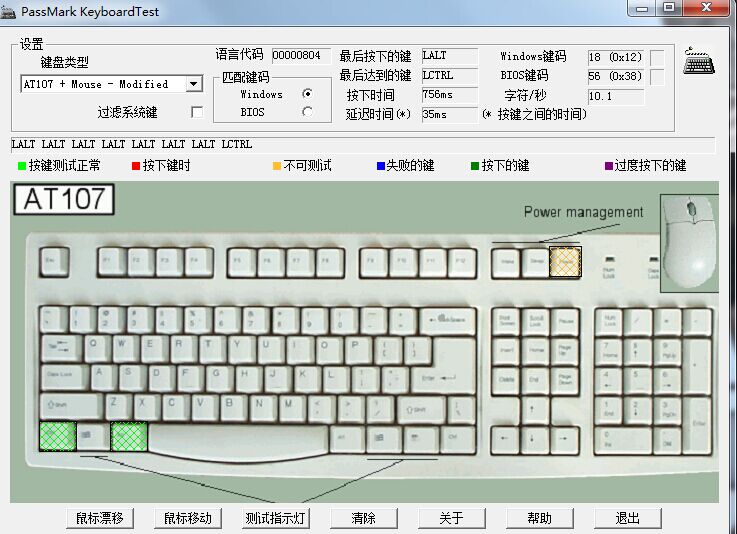Minimize the KeyboardTest window
The height and width of the screenshot is (534, 737).
642,8
